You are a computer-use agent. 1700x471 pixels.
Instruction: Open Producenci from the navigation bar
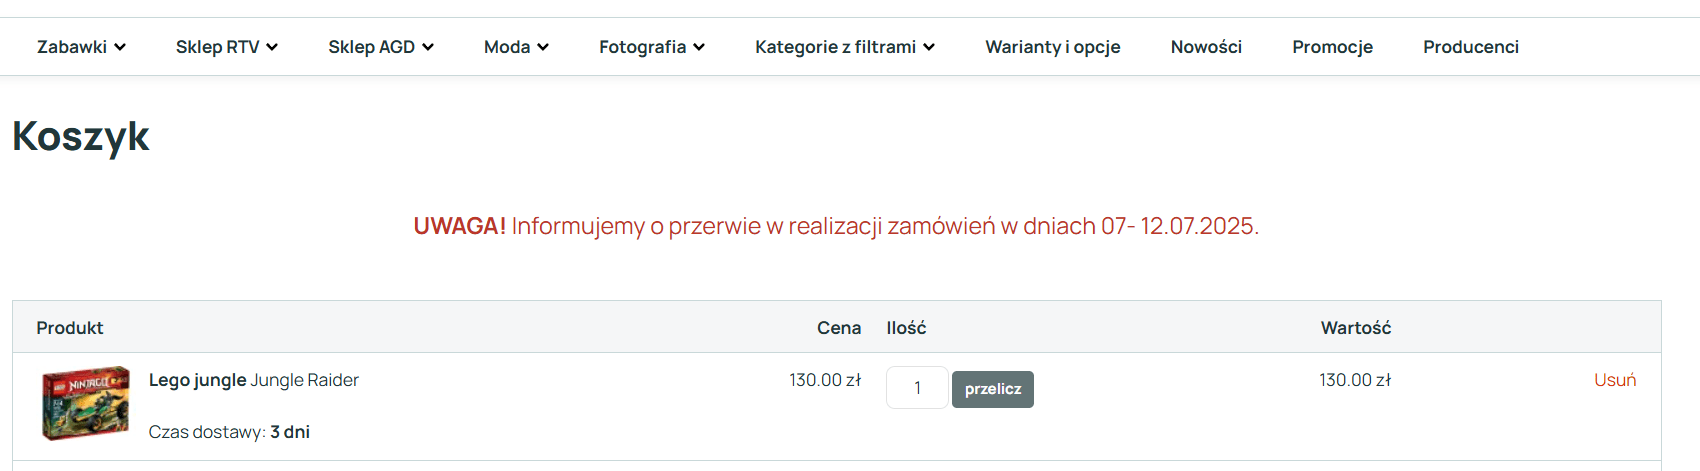tap(1471, 47)
